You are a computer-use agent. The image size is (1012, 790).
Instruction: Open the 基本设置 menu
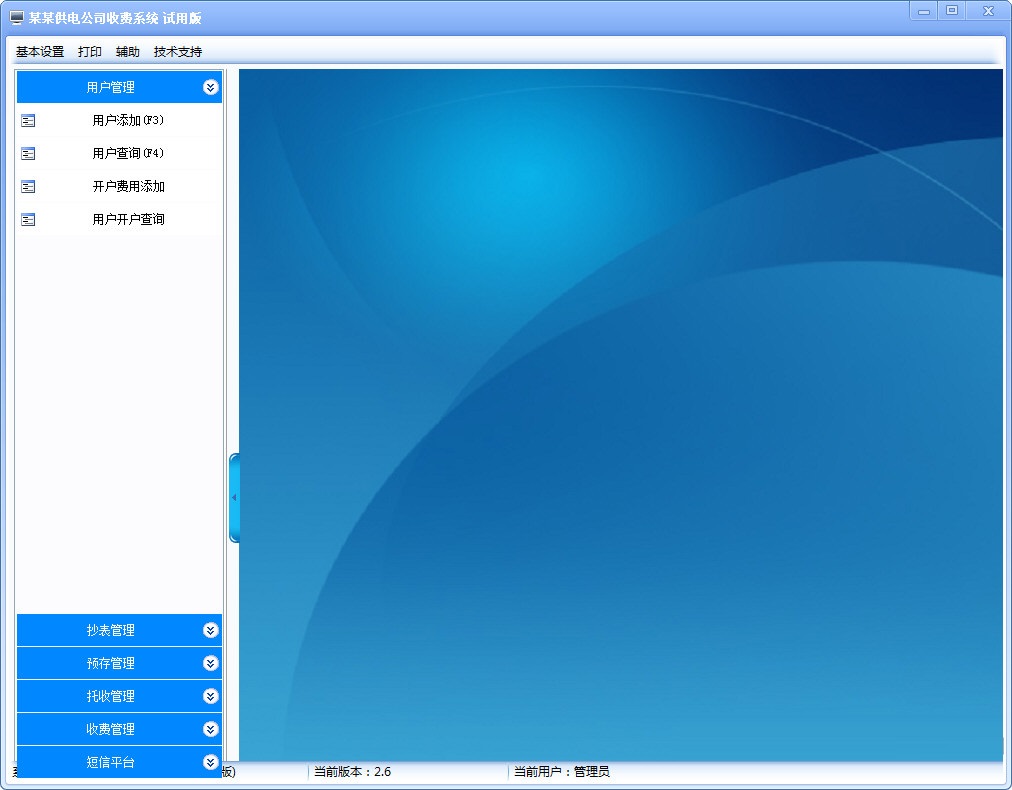40,52
